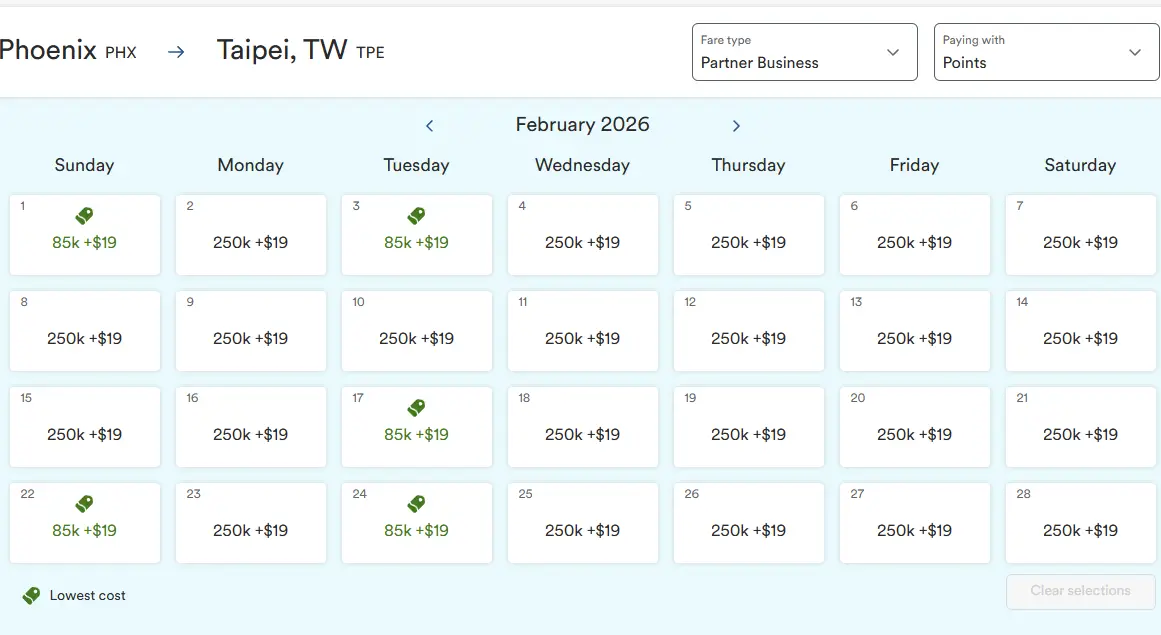Viewport: 1161px width, 635px height.
Task: Pick February 28 date cell
Action: pyautogui.click(x=1080, y=523)
